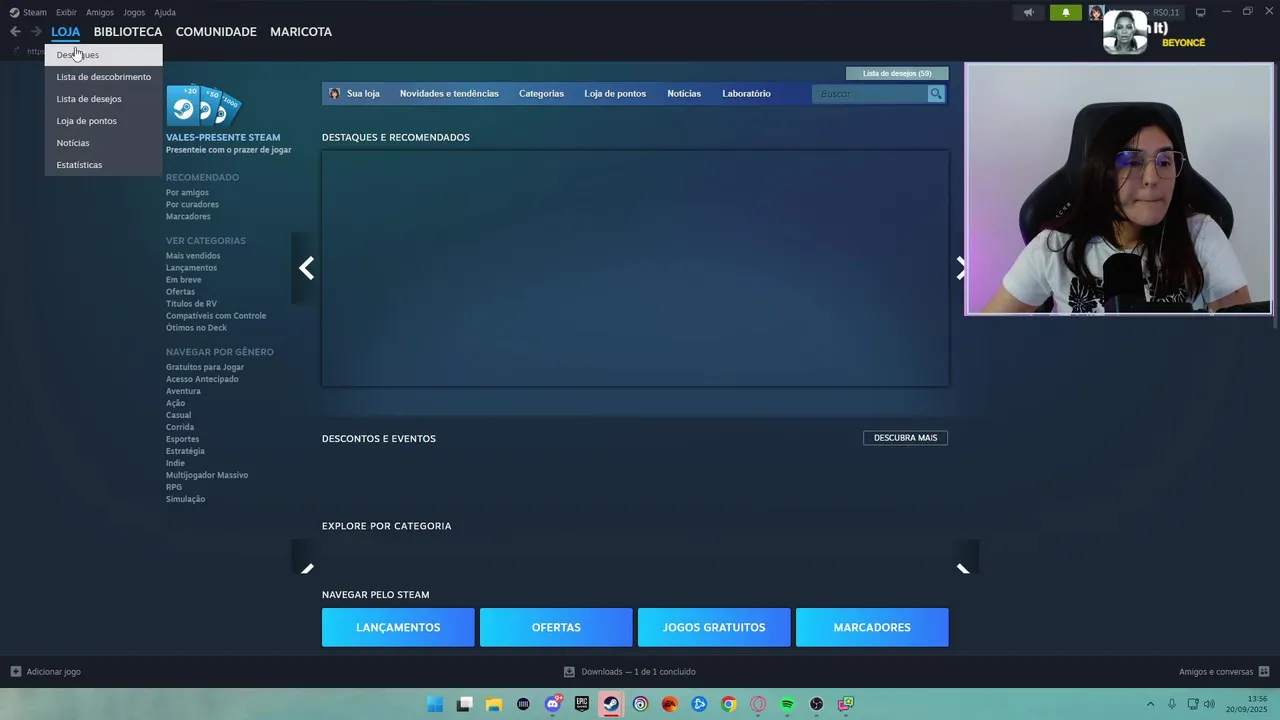1280x720 pixels.
Task: Click the JOGOS GRATUITOS button
Action: click(714, 627)
